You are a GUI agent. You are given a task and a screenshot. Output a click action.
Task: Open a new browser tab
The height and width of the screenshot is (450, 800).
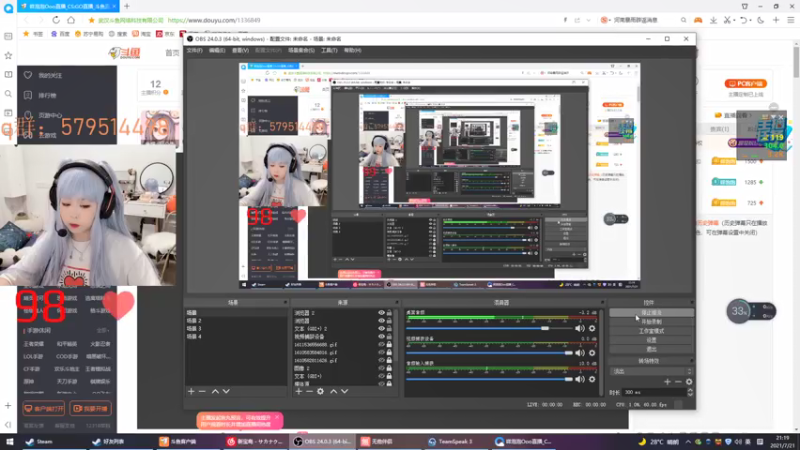[127, 6]
